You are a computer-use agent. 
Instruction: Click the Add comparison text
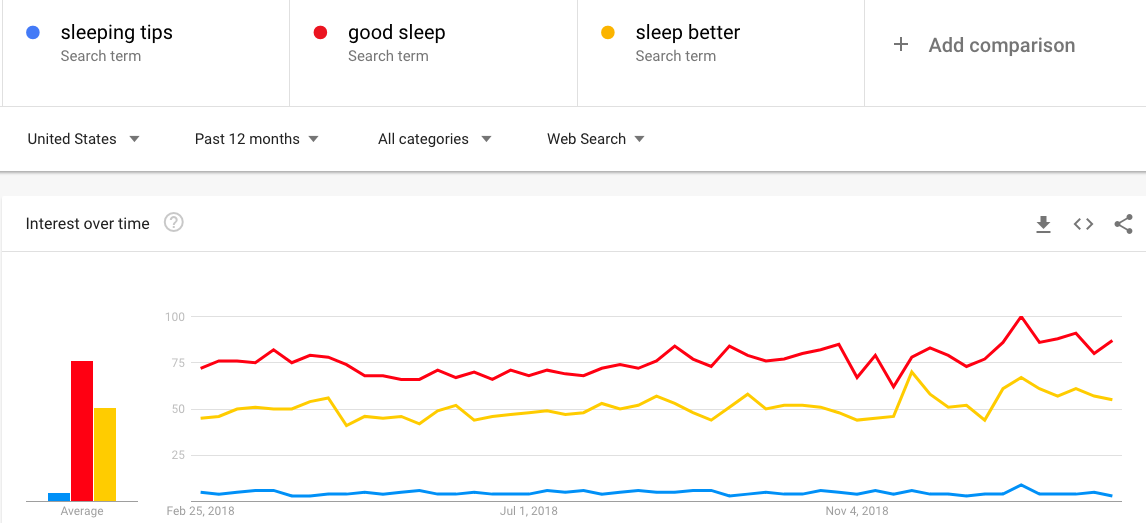1001,45
